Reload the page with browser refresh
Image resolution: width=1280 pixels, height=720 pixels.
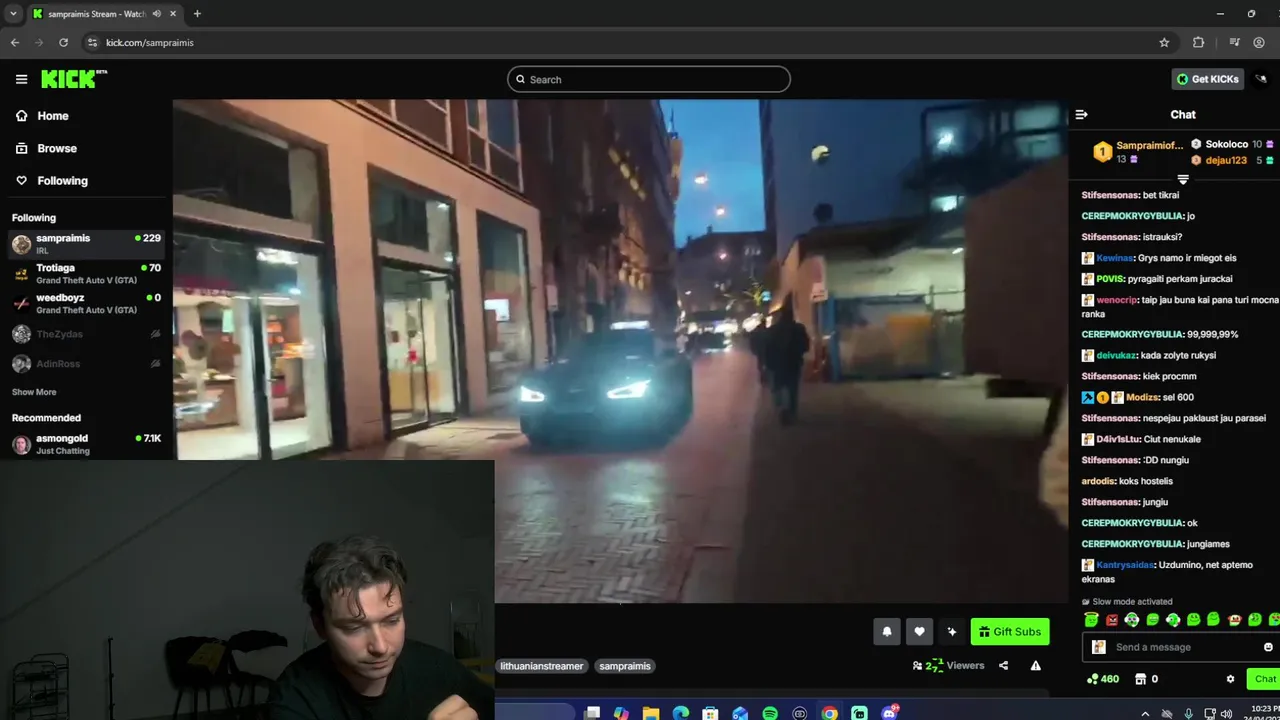tap(63, 42)
